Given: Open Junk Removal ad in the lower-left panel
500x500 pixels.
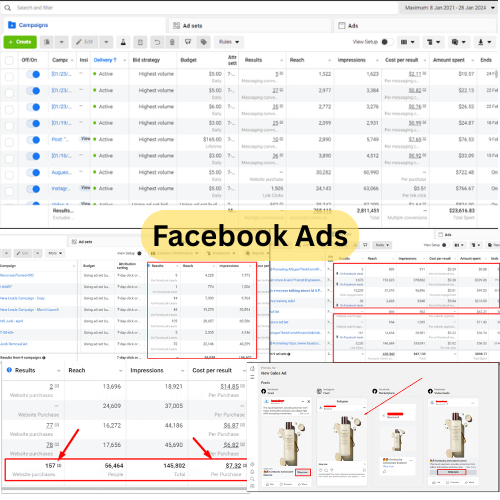Looking at the screenshot, I should tap(14, 344).
